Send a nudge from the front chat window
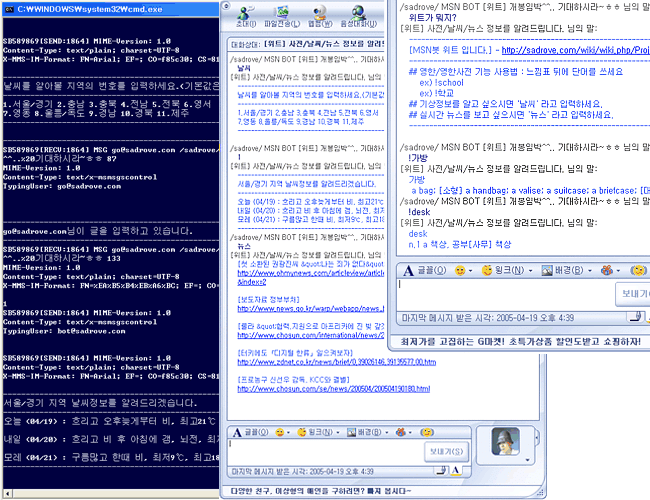 pyautogui.click(x=638, y=270)
